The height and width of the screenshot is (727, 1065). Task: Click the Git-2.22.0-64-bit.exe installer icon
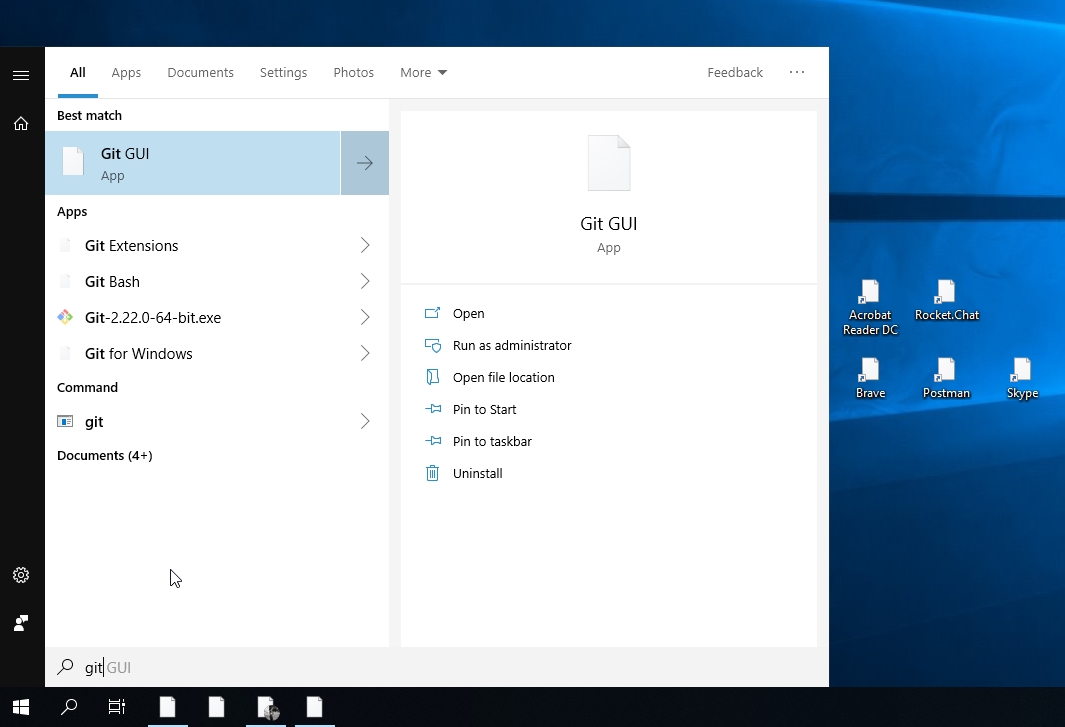tap(65, 317)
